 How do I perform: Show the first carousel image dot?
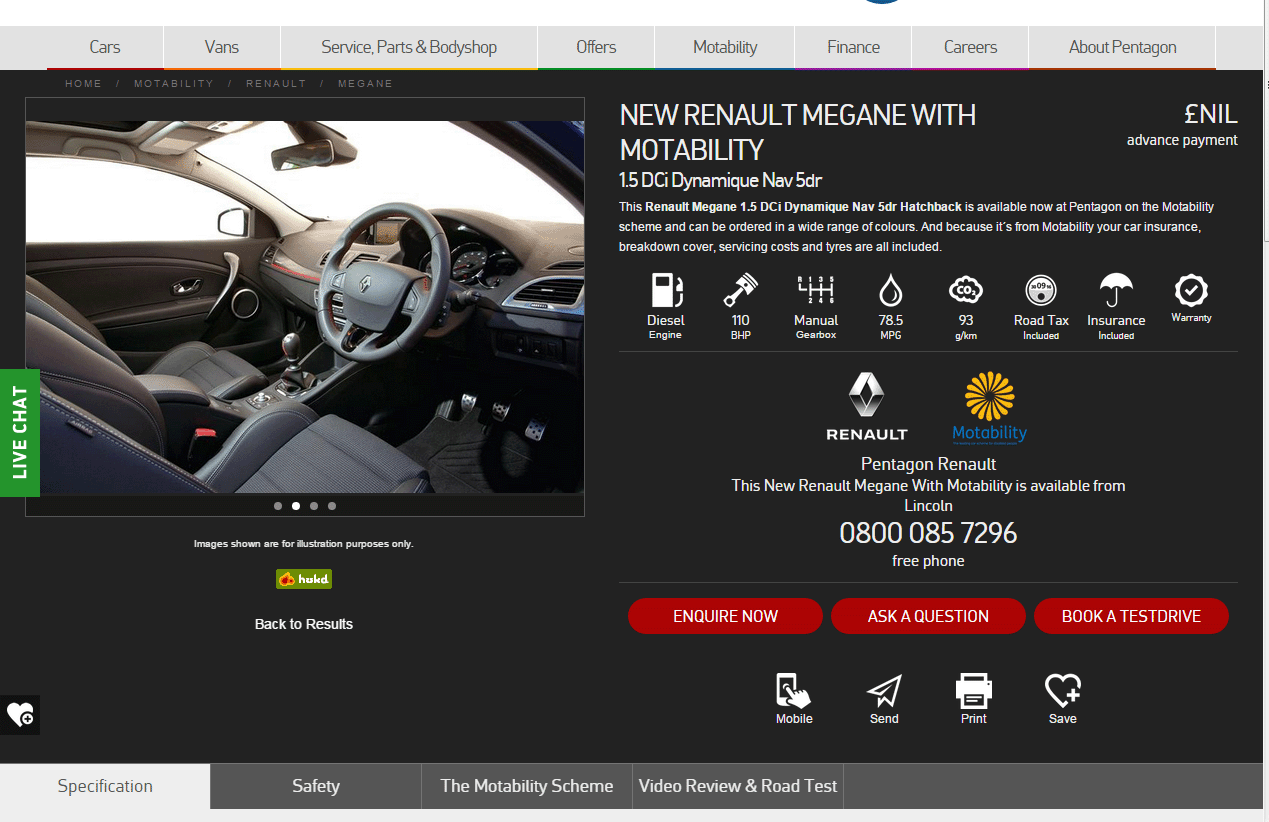pyautogui.click(x=278, y=506)
